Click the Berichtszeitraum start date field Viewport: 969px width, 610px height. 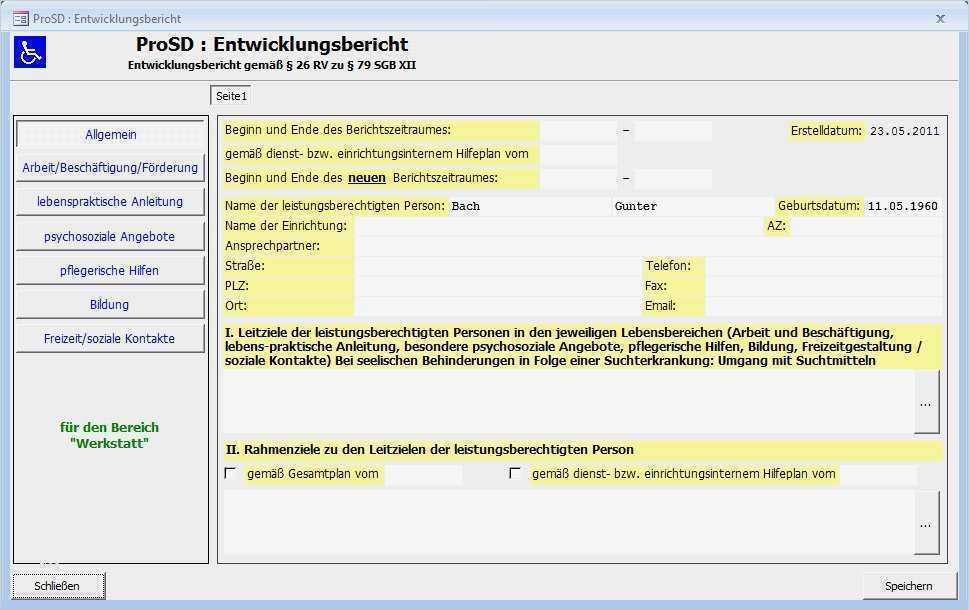(x=578, y=131)
